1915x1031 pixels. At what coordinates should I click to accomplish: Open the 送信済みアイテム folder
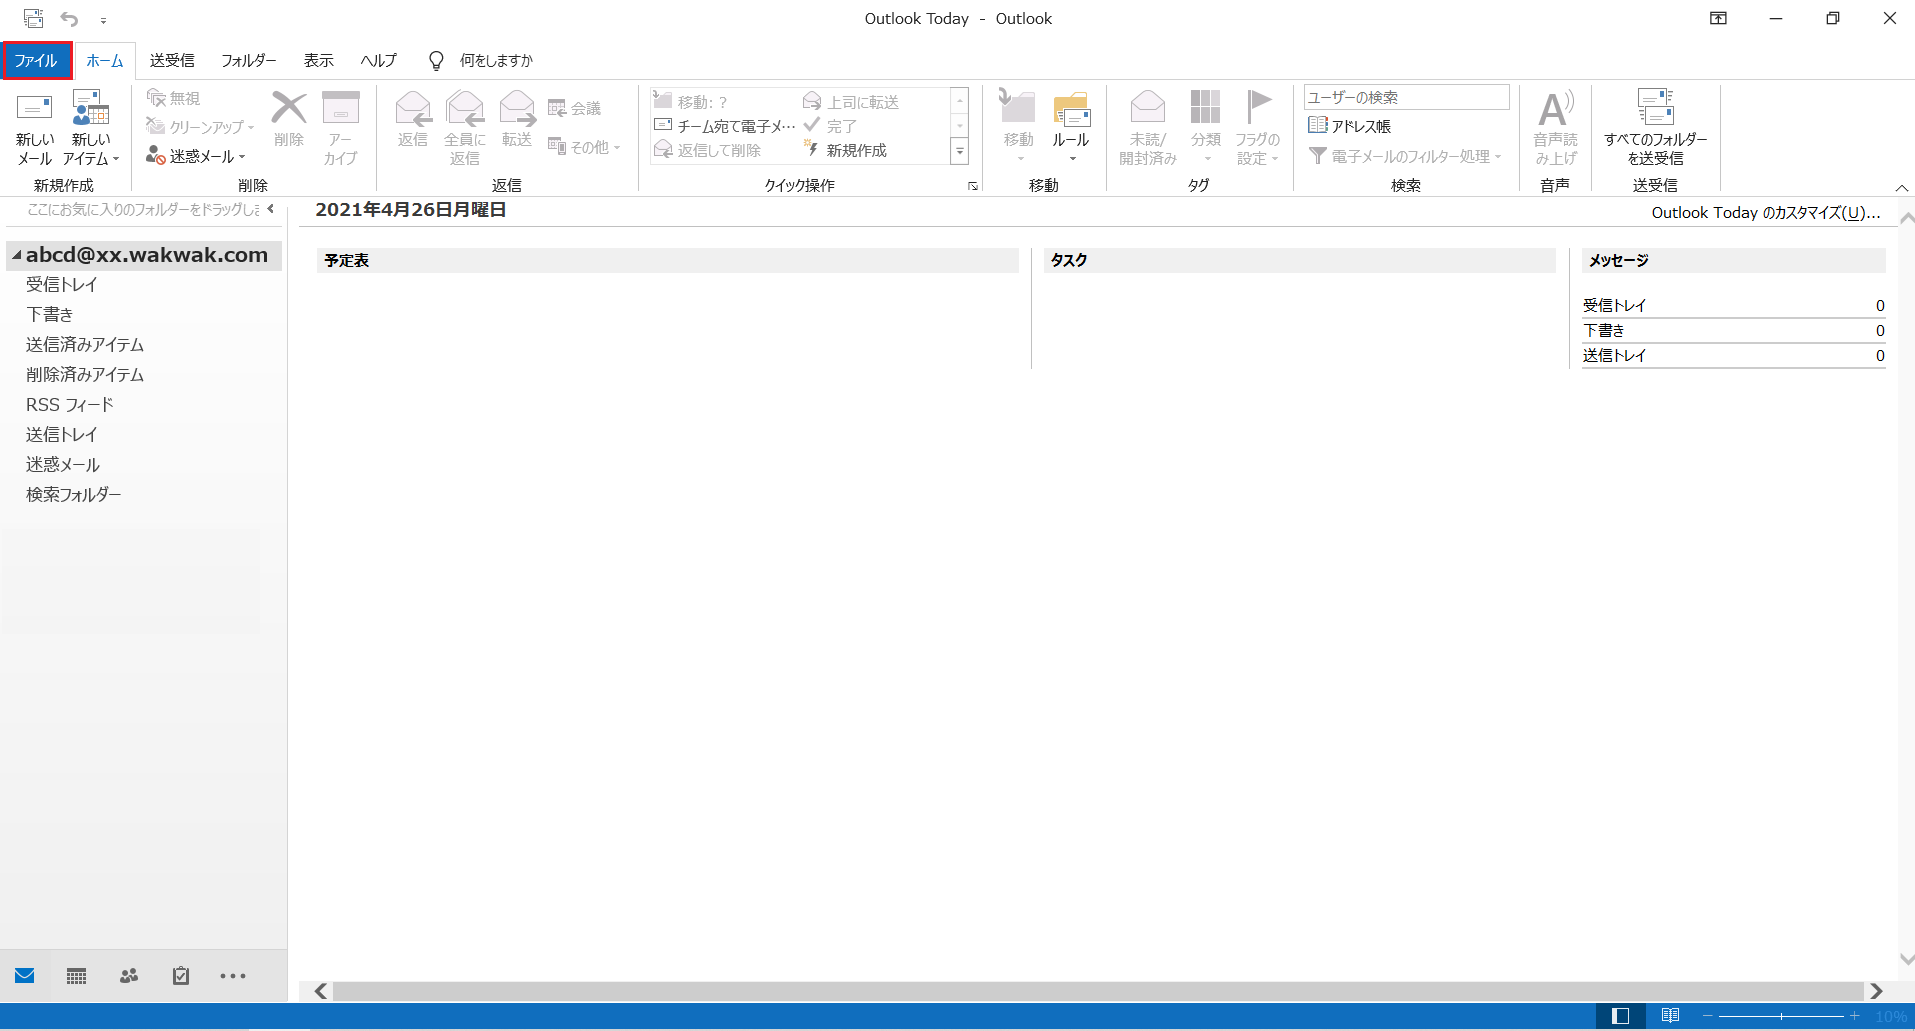tap(85, 345)
